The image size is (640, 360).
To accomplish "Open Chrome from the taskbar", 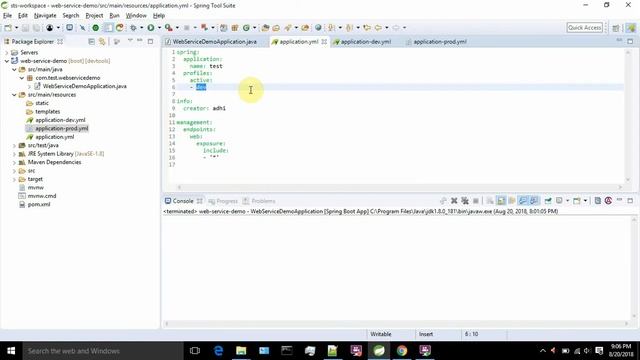I will 402,351.
